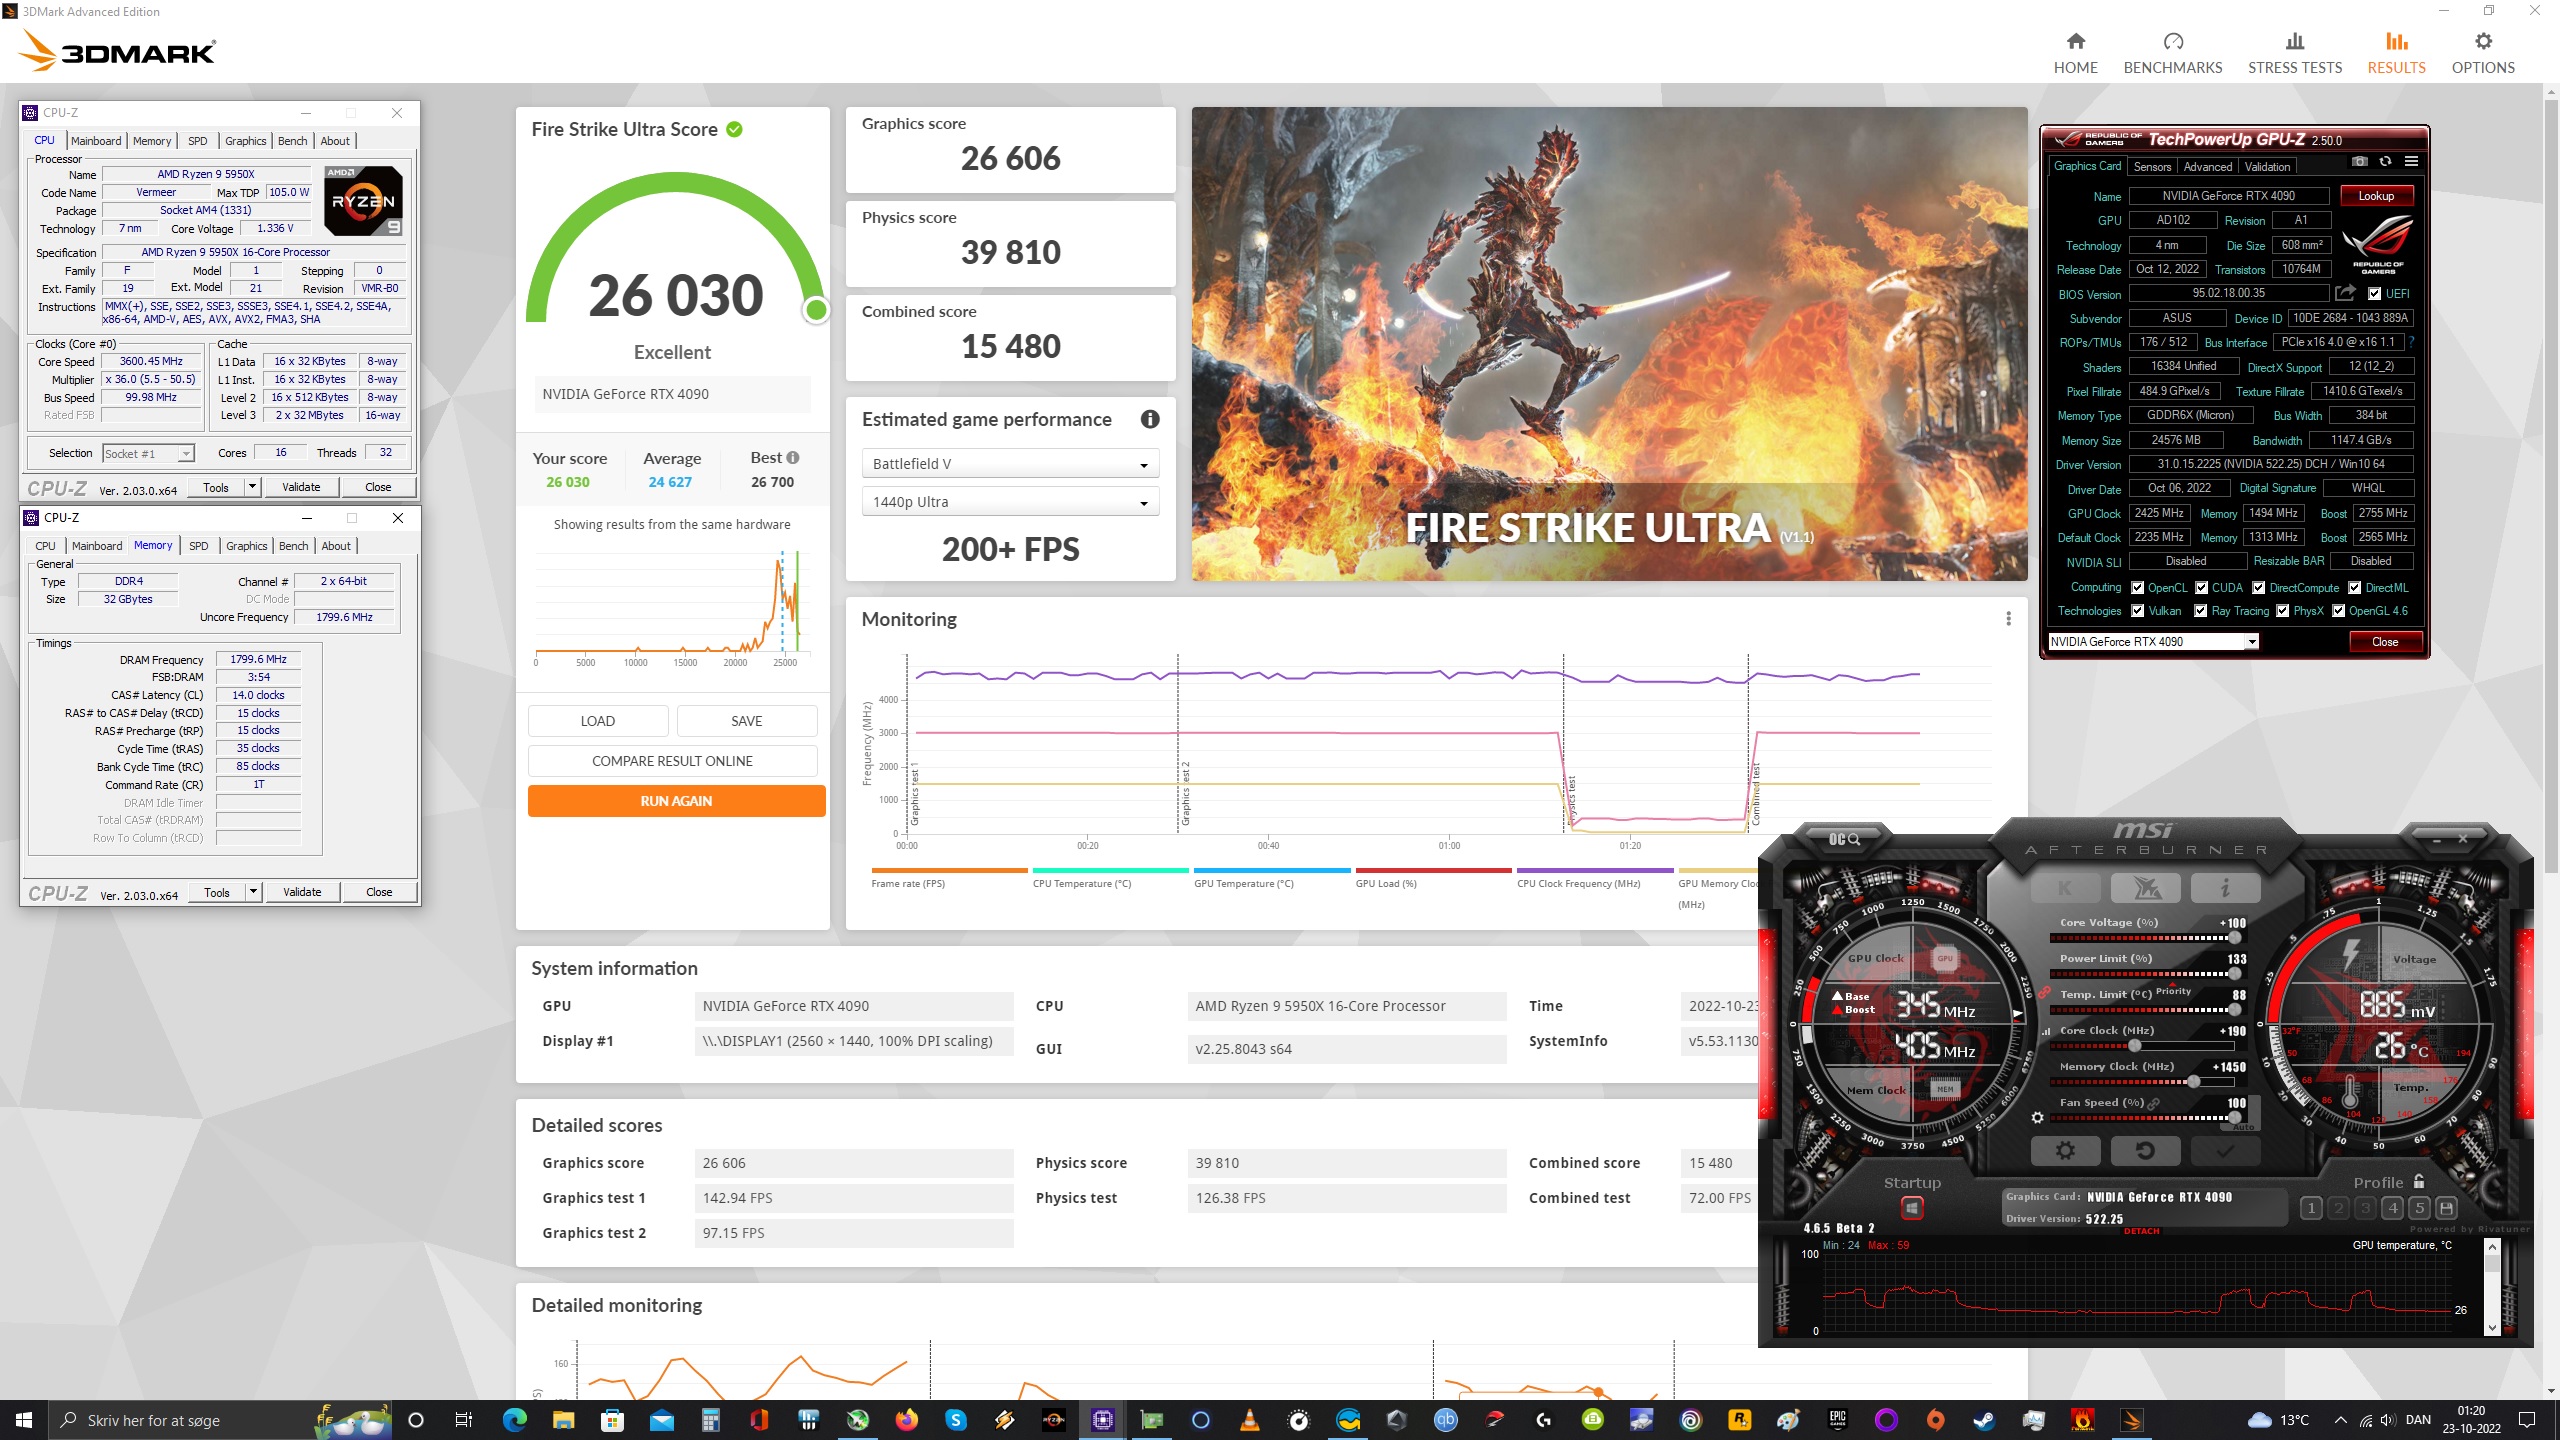Screen dimensions: 2560x1440
Task: Click the info icon beside Estimated game performance
Action: point(1150,419)
